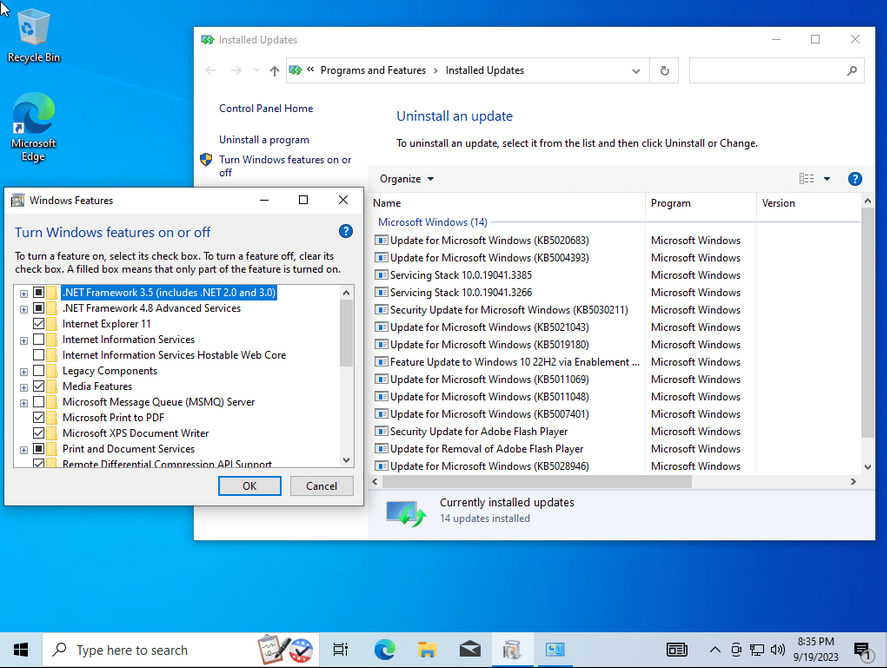This screenshot has width=887, height=668.
Task: Open the address bar history dropdown
Action: click(636, 71)
